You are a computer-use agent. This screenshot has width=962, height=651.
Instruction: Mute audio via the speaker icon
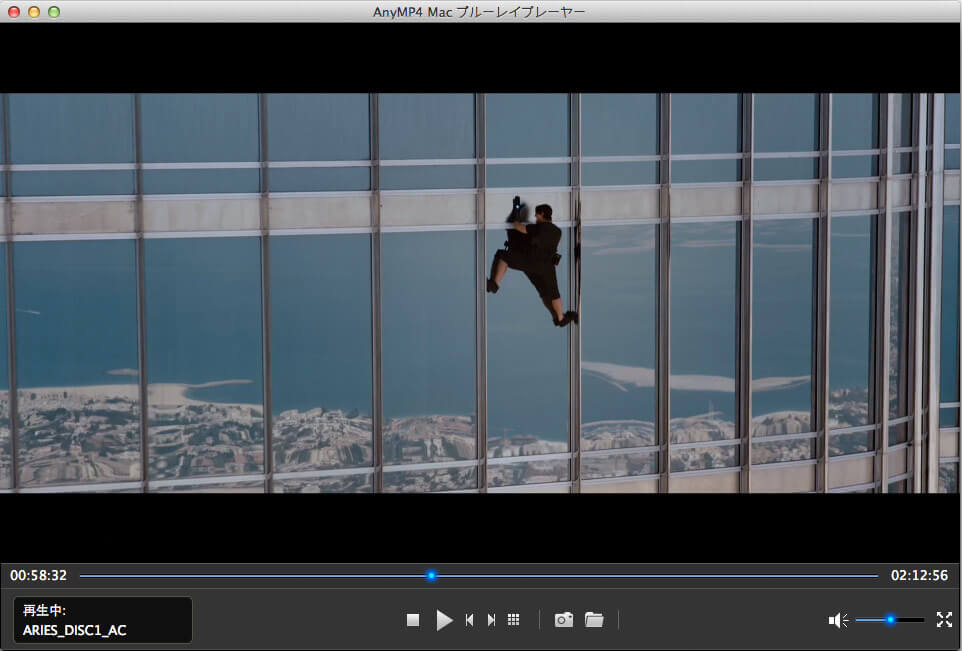tap(837, 620)
